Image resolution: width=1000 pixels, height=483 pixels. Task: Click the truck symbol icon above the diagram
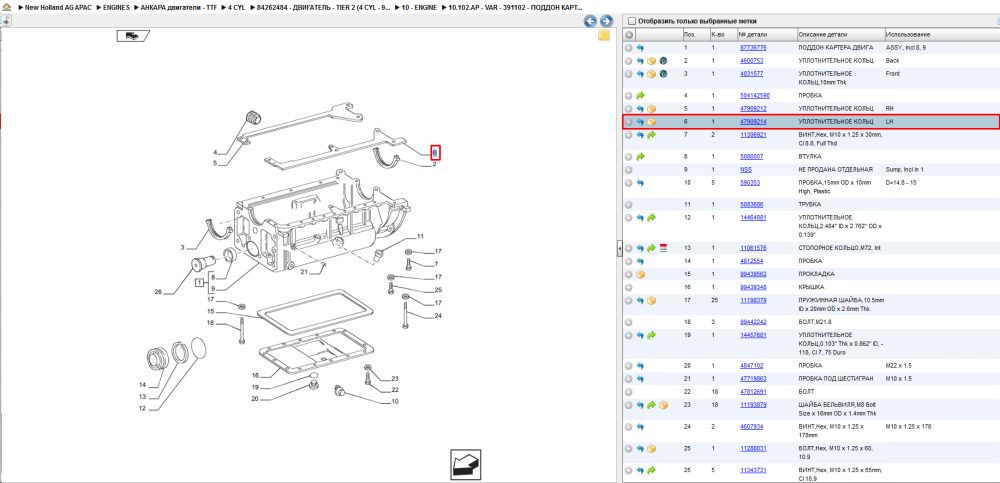pos(133,36)
